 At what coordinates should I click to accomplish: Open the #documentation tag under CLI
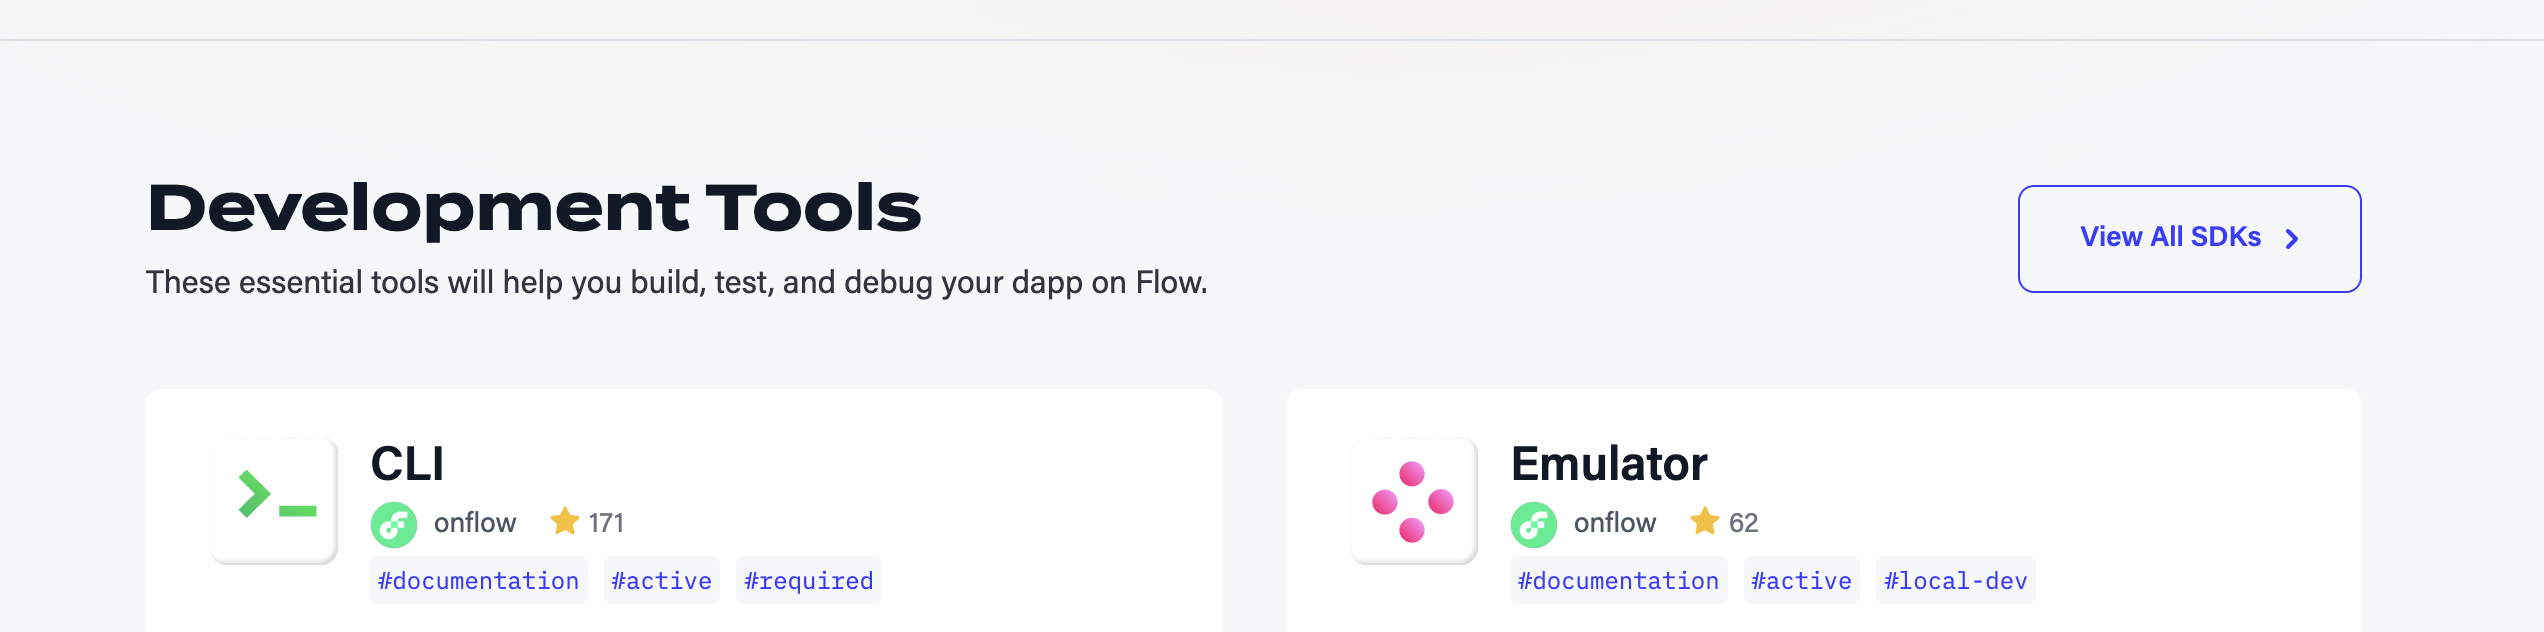click(x=478, y=580)
